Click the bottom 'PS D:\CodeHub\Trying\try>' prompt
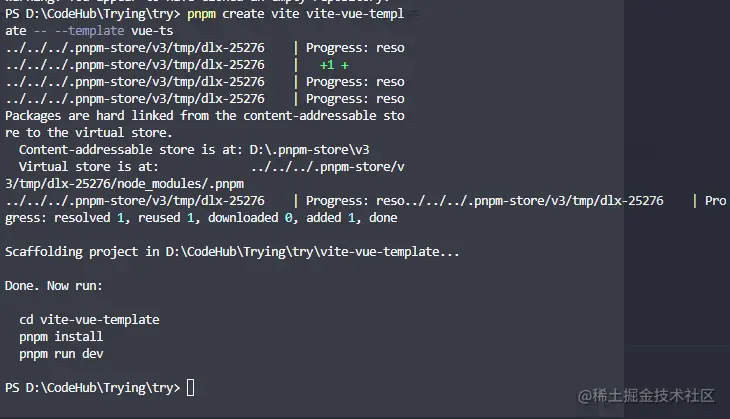 tap(92, 387)
